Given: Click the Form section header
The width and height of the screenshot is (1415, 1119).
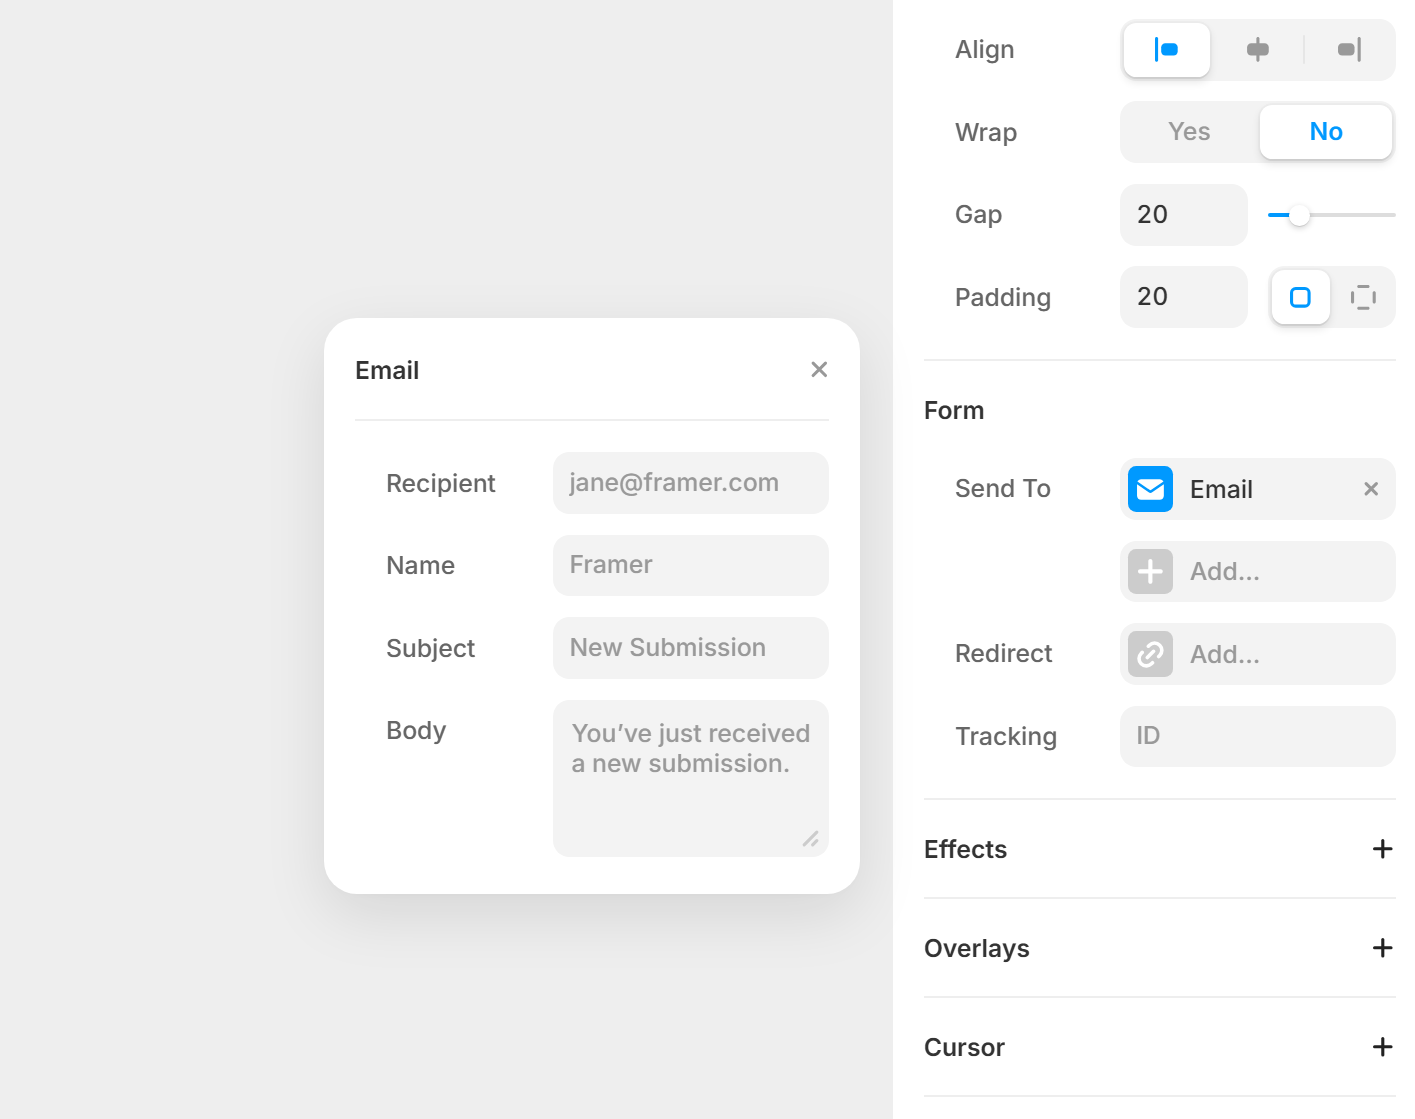Looking at the screenshot, I should point(954,410).
